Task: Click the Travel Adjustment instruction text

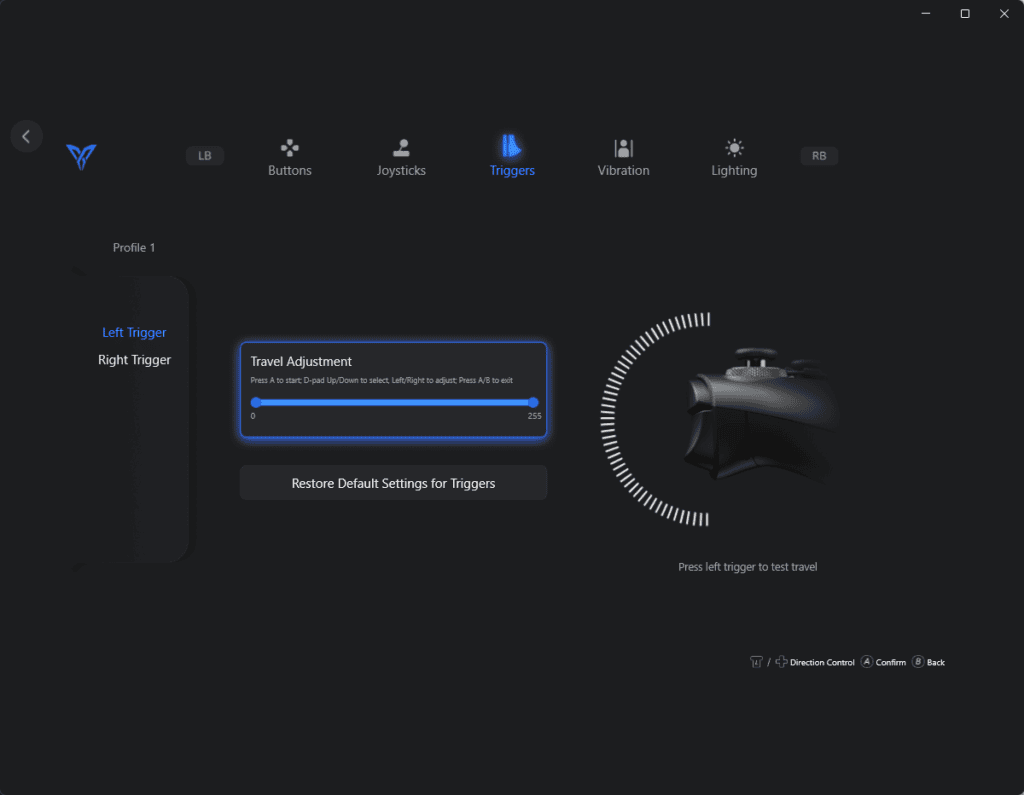Action: click(x=381, y=380)
